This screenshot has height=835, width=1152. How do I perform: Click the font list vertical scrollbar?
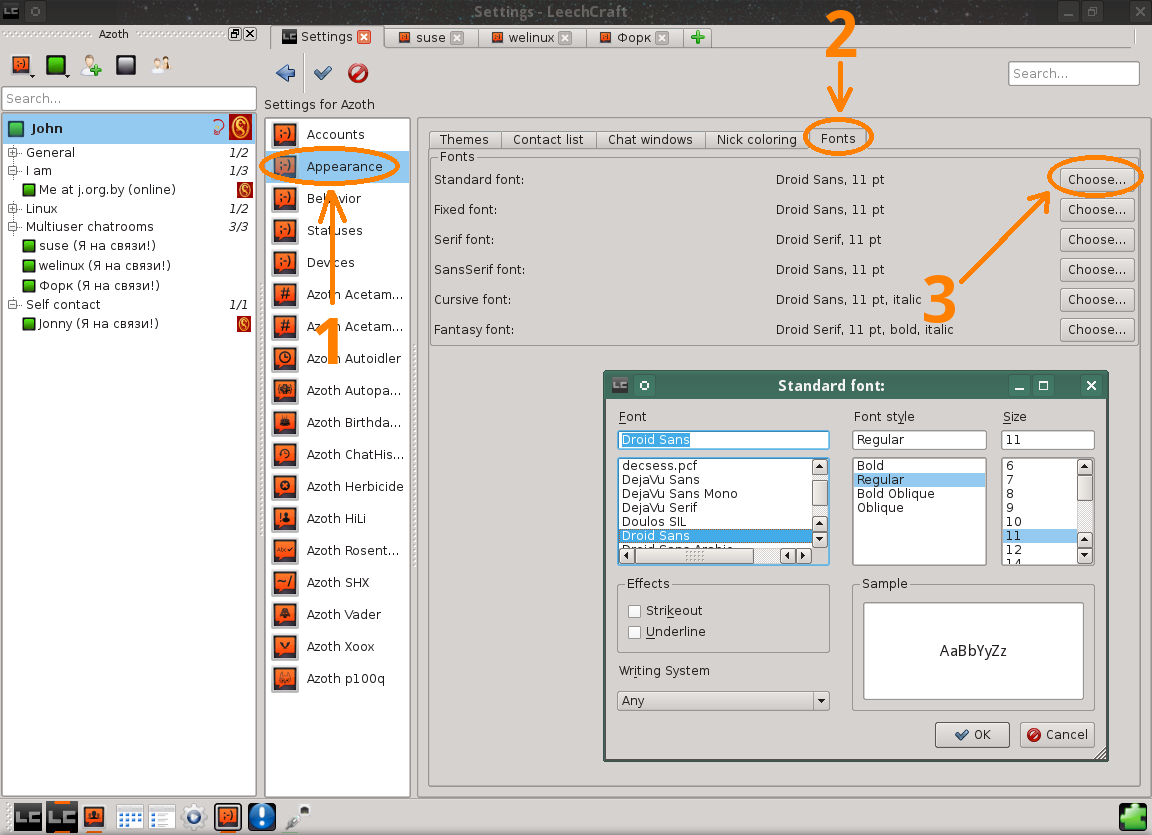click(820, 502)
